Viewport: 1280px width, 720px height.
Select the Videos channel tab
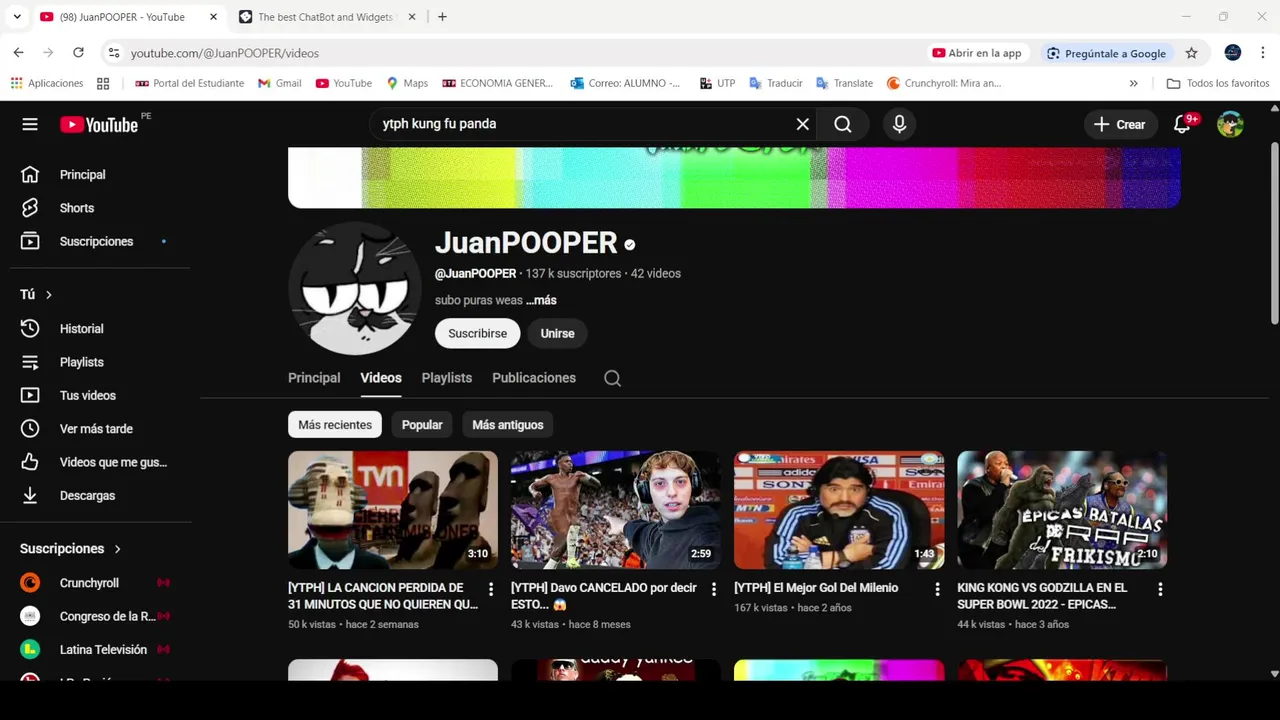[381, 378]
